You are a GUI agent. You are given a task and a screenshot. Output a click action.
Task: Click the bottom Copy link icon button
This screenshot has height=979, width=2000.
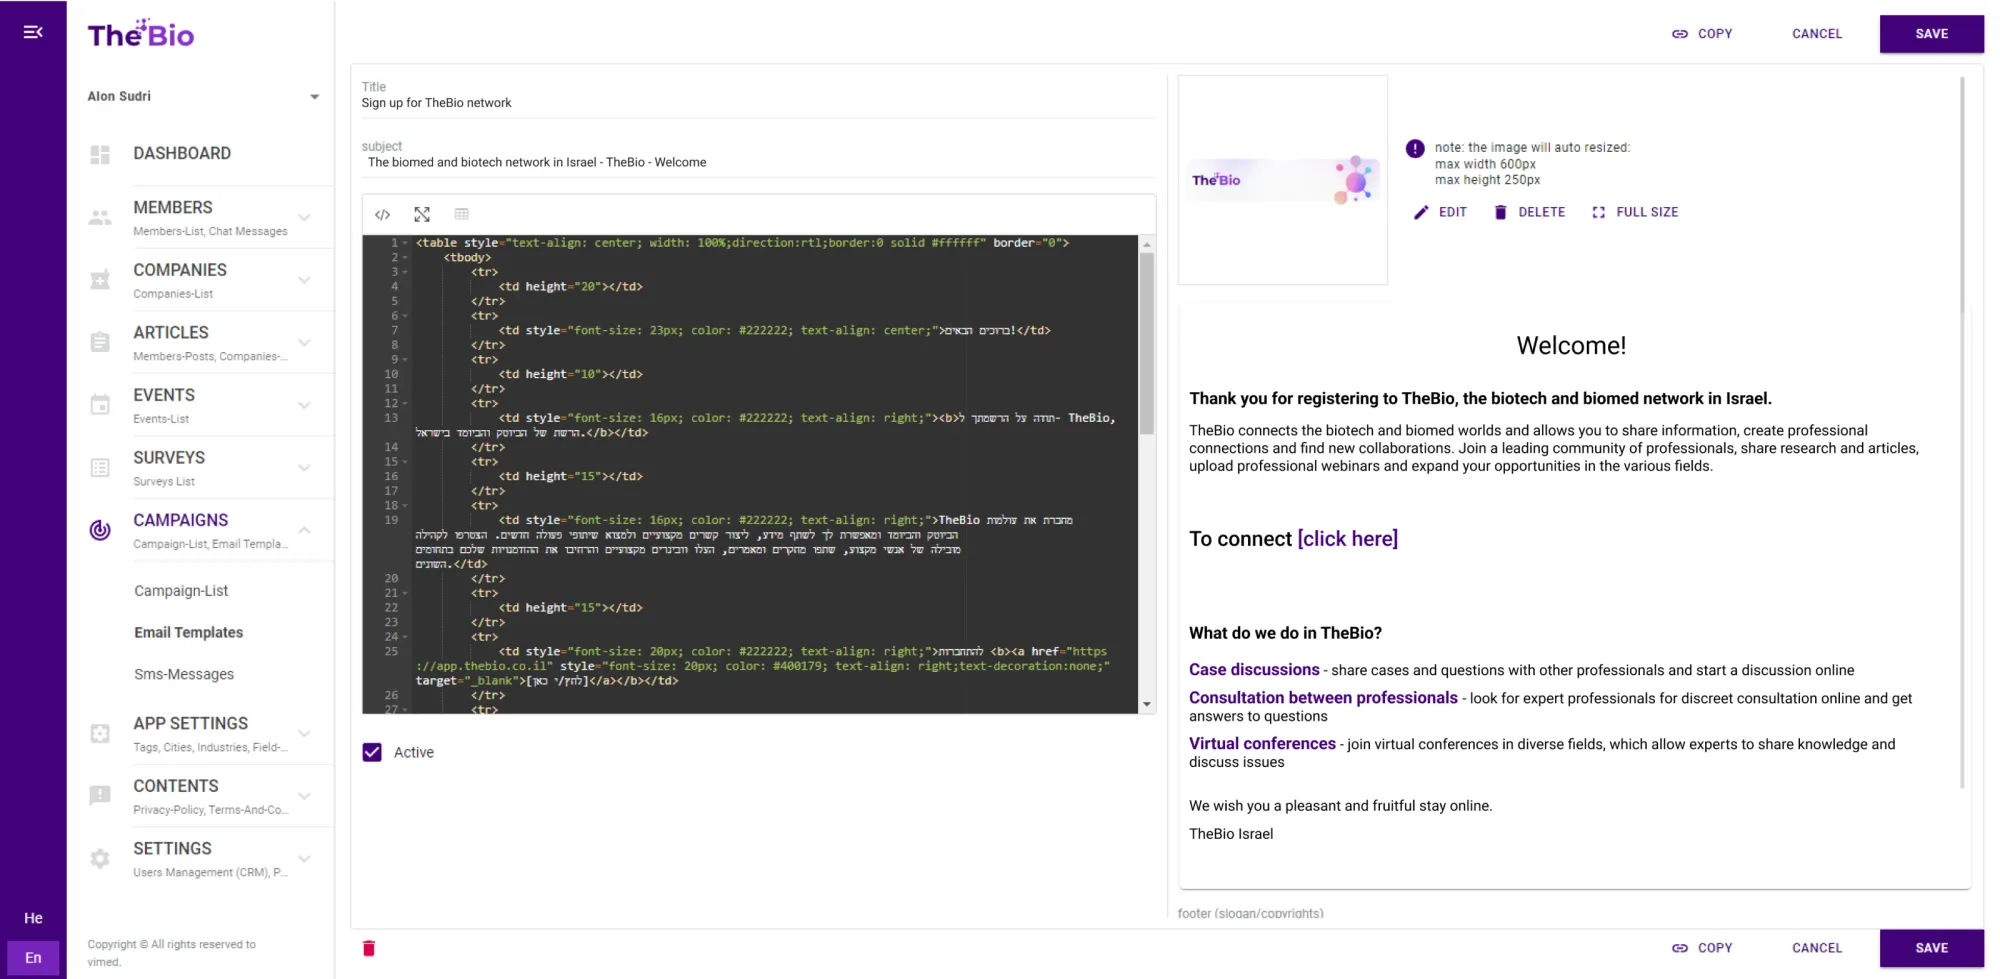[x=1702, y=948]
